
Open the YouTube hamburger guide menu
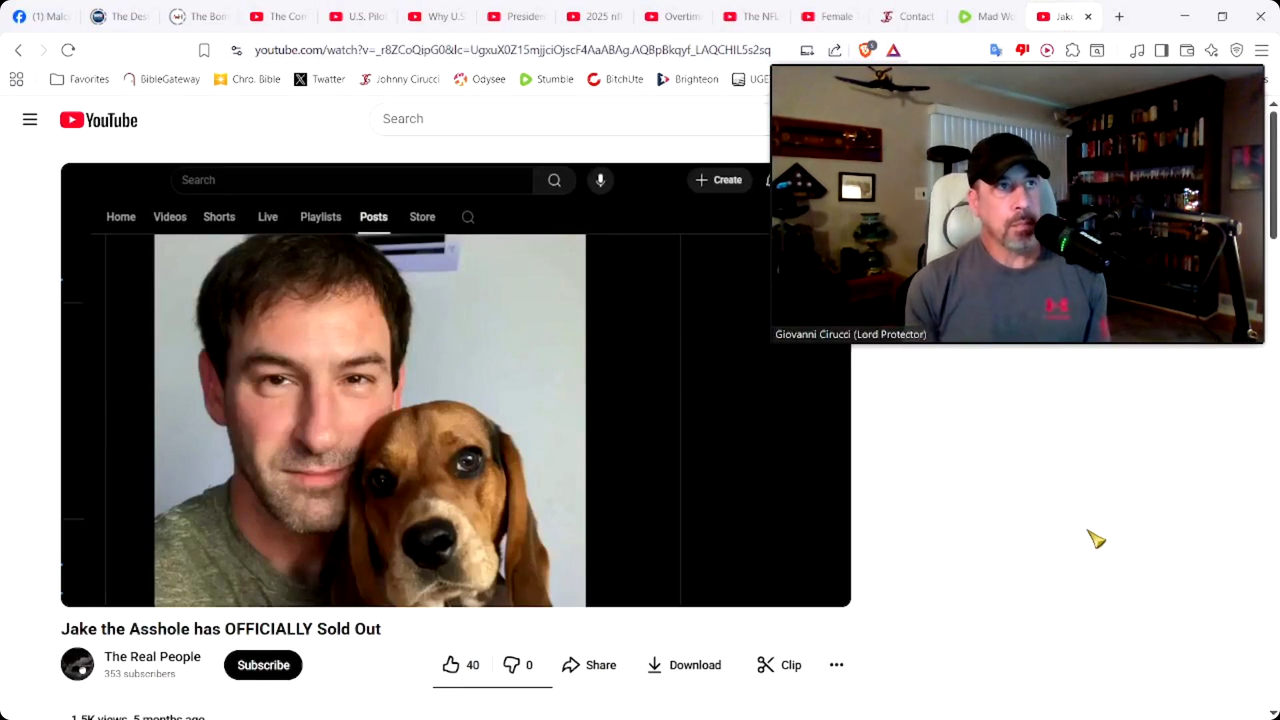[x=30, y=120]
